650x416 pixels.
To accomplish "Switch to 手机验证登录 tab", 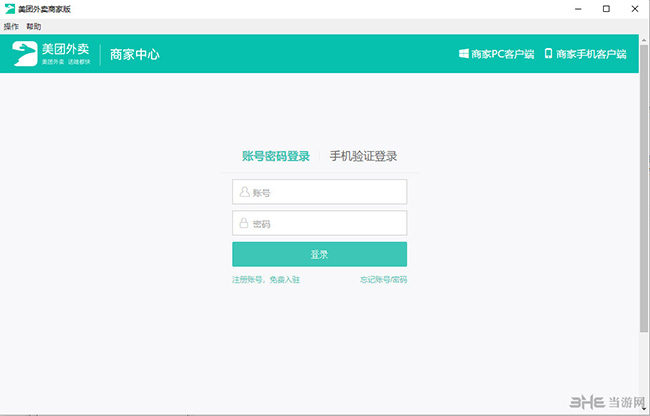I will [x=364, y=156].
